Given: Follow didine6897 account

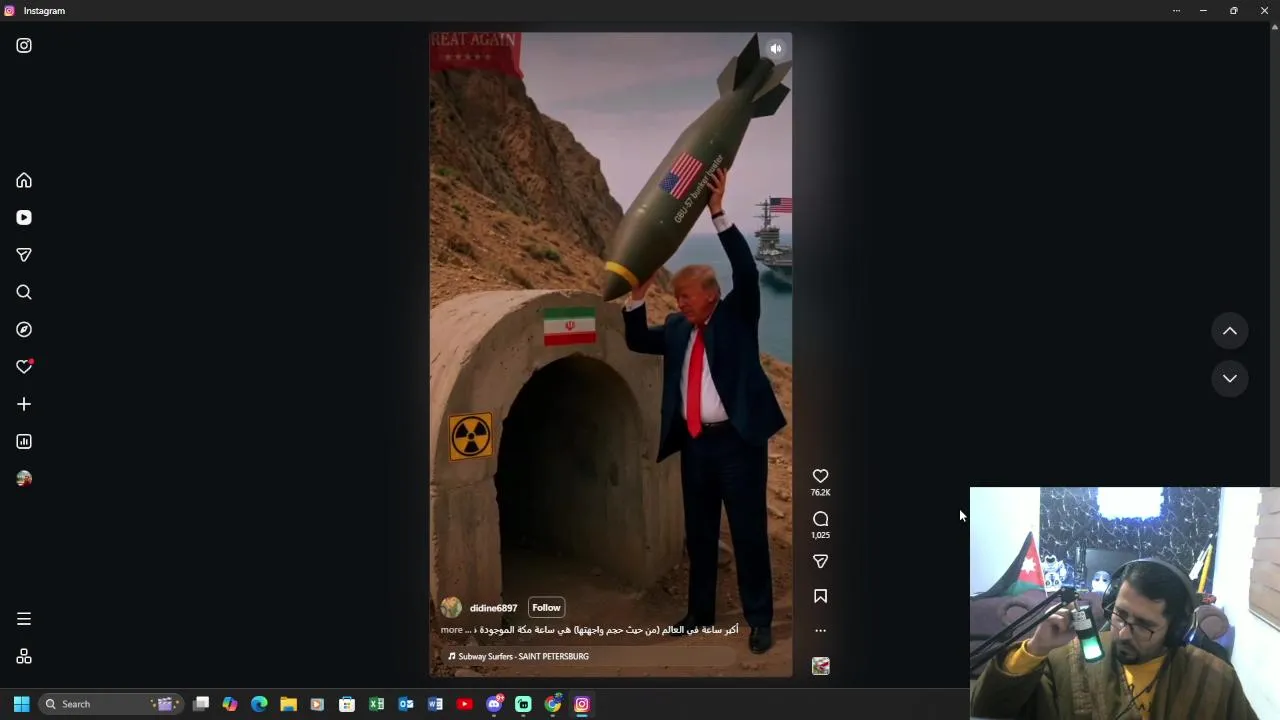Looking at the screenshot, I should pyautogui.click(x=546, y=608).
